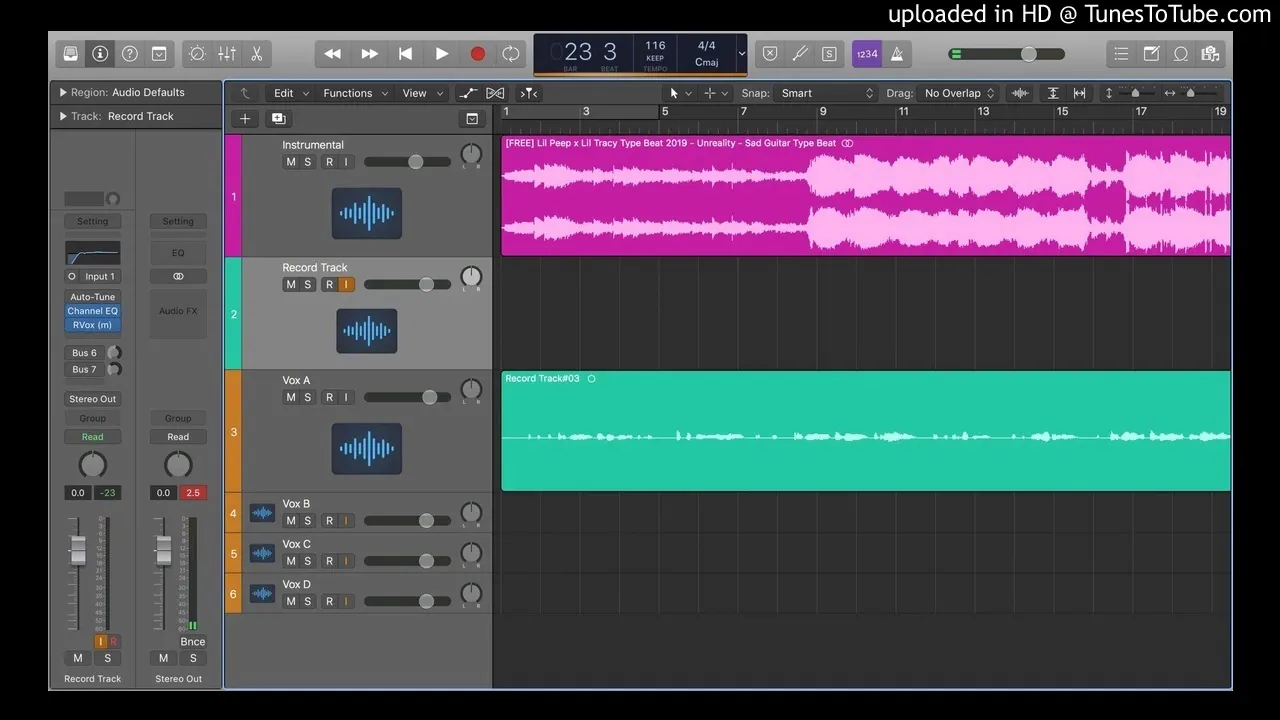This screenshot has height=720, width=1280.
Task: Click the red Record button
Action: pyautogui.click(x=477, y=54)
